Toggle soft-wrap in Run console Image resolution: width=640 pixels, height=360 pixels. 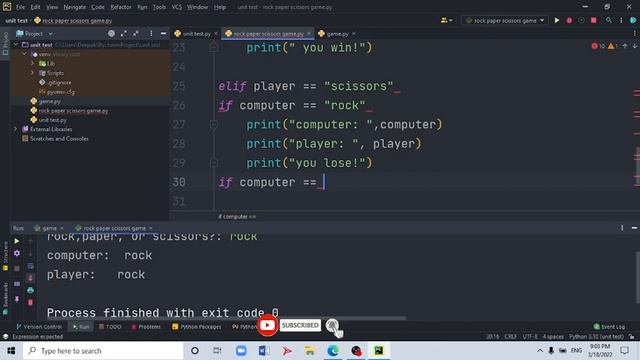tap(31, 266)
